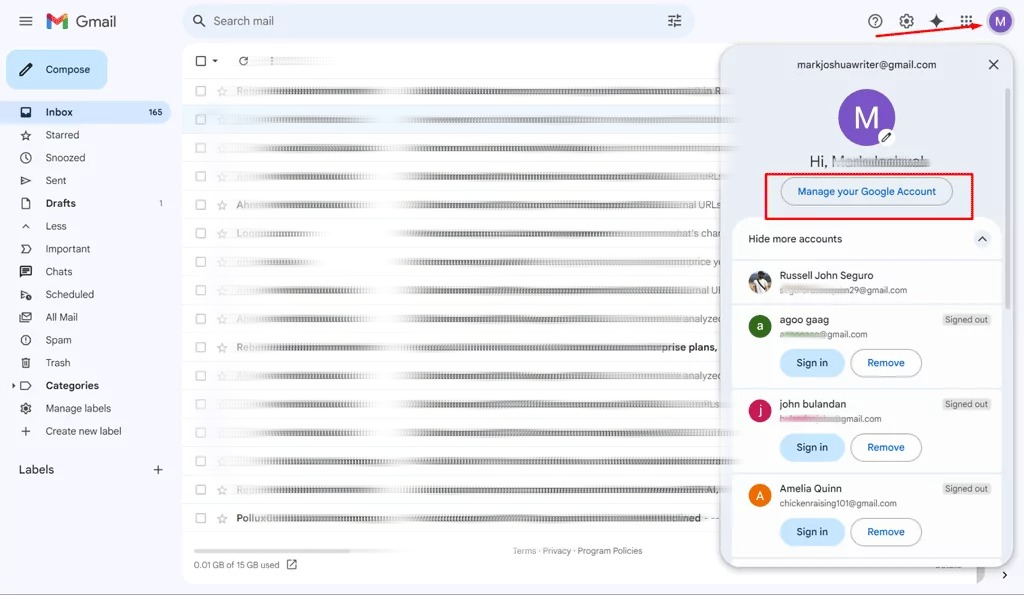Open the Gemini sparkle icon
This screenshot has height=595, width=1024.
tap(936, 21)
